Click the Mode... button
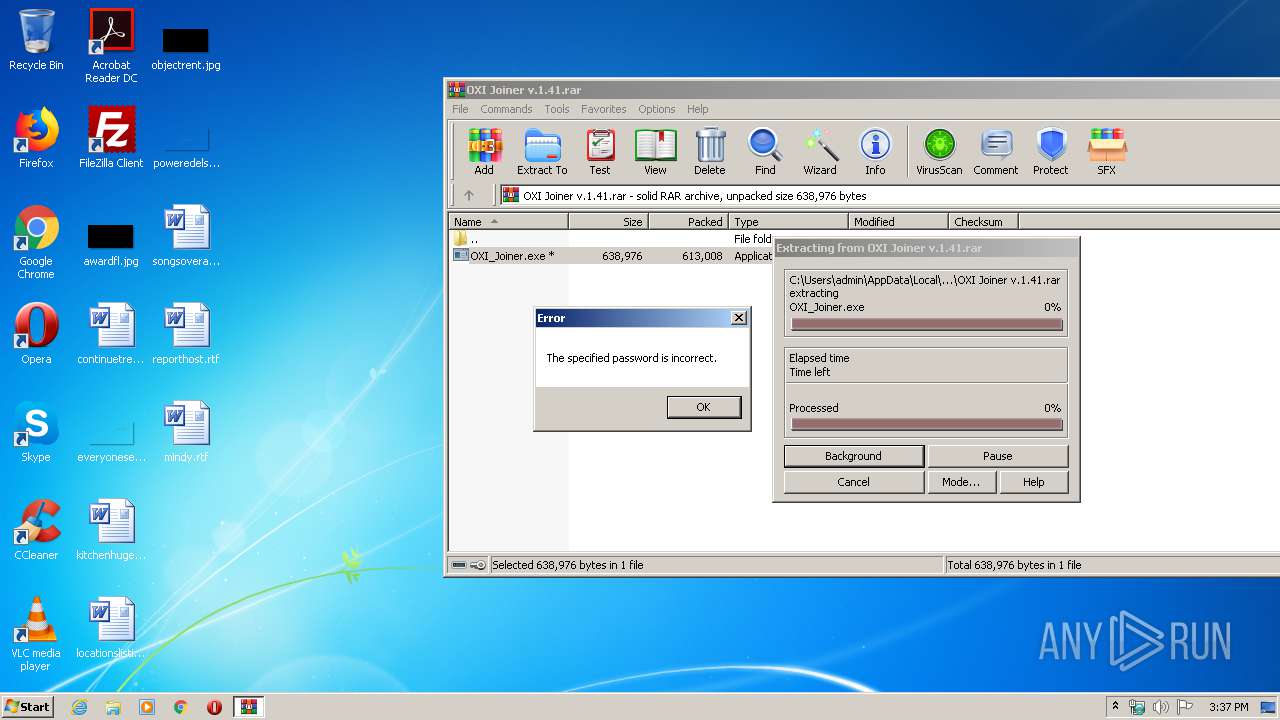 (x=960, y=482)
